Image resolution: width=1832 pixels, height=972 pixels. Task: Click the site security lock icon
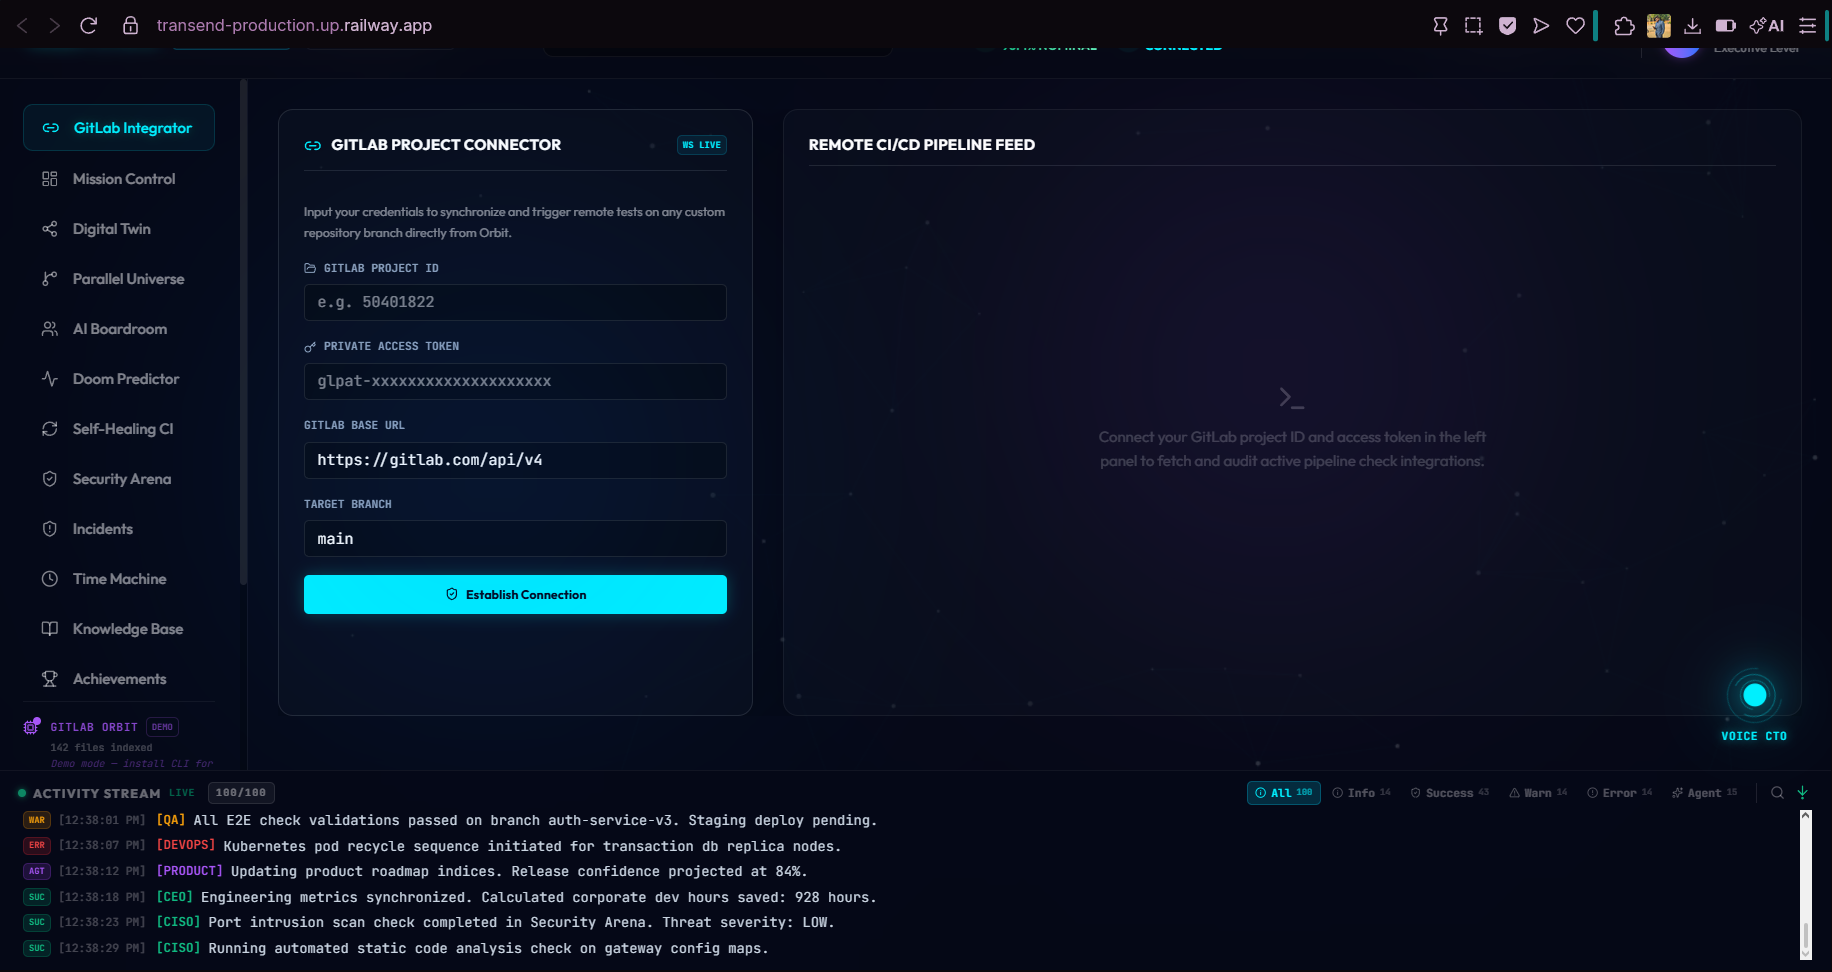pos(130,25)
